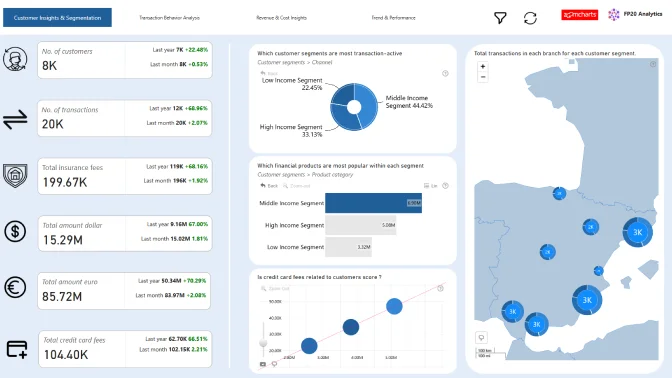
Task: Click the camera icon below scatter chart
Action: coord(263,364)
